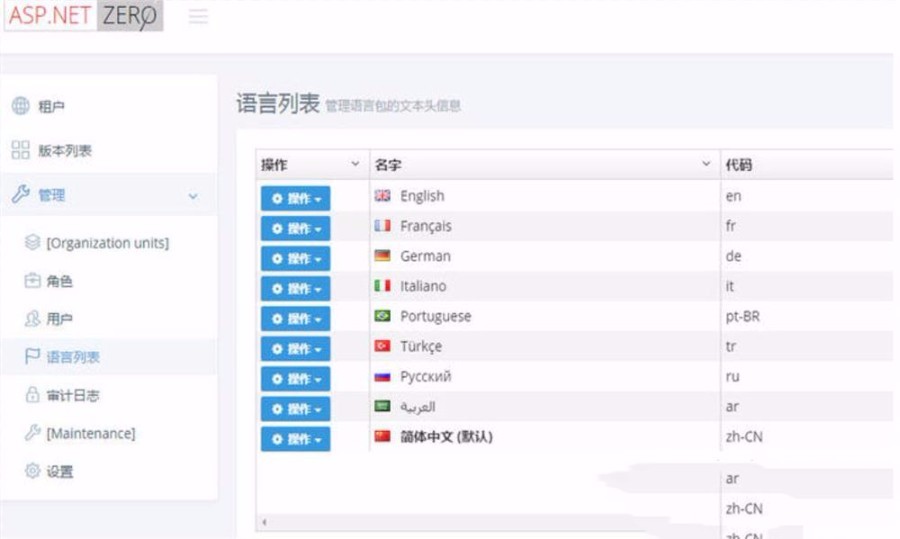Screen dimensions: 900x539
Task: Open 操作 dropdown for Русский row
Action: (x=296, y=379)
